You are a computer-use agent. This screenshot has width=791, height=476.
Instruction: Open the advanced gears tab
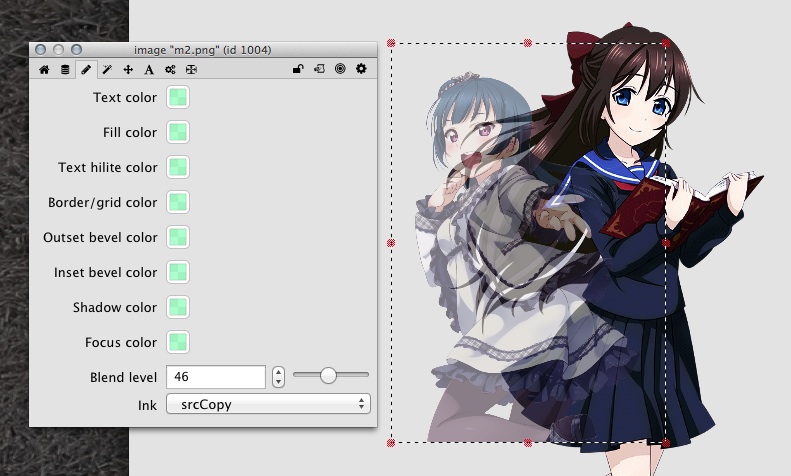click(x=170, y=70)
